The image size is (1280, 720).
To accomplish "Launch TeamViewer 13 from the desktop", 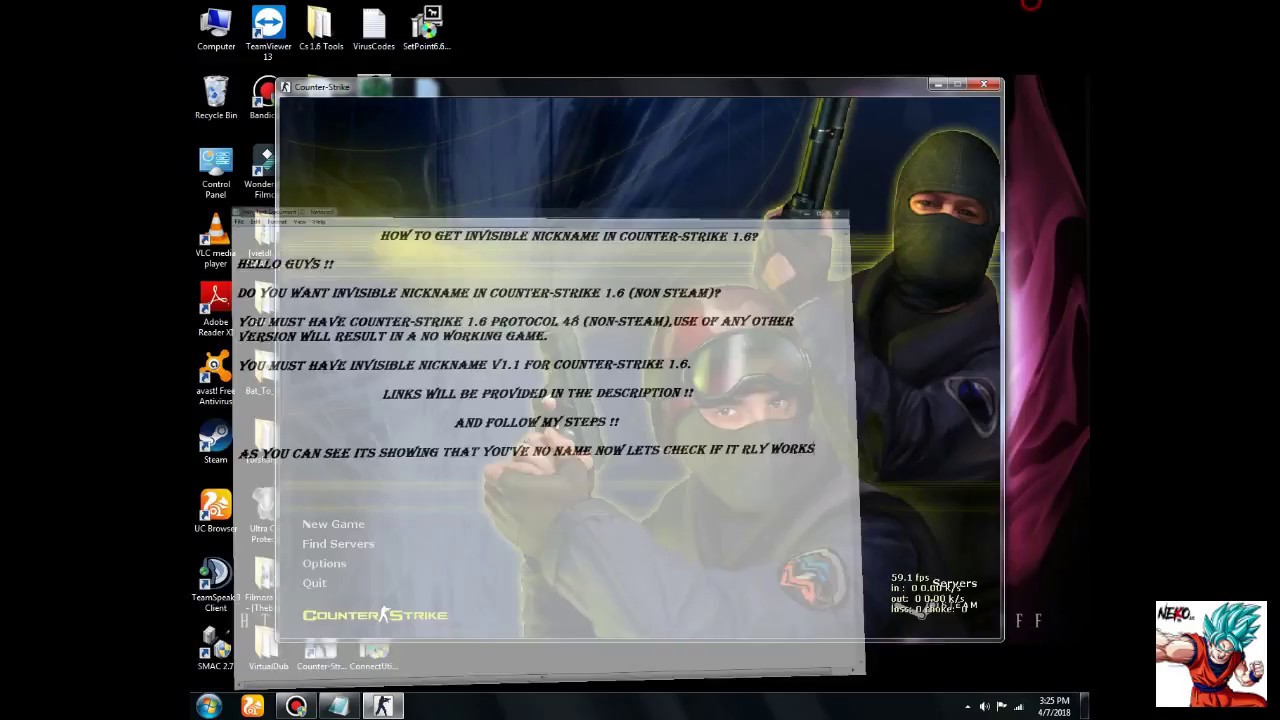I will tap(268, 34).
